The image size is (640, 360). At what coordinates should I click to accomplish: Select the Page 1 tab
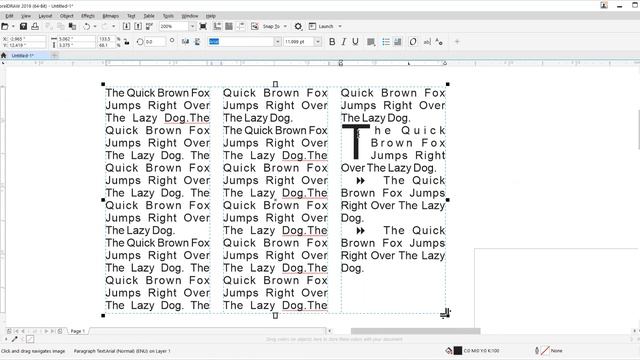click(x=78, y=331)
